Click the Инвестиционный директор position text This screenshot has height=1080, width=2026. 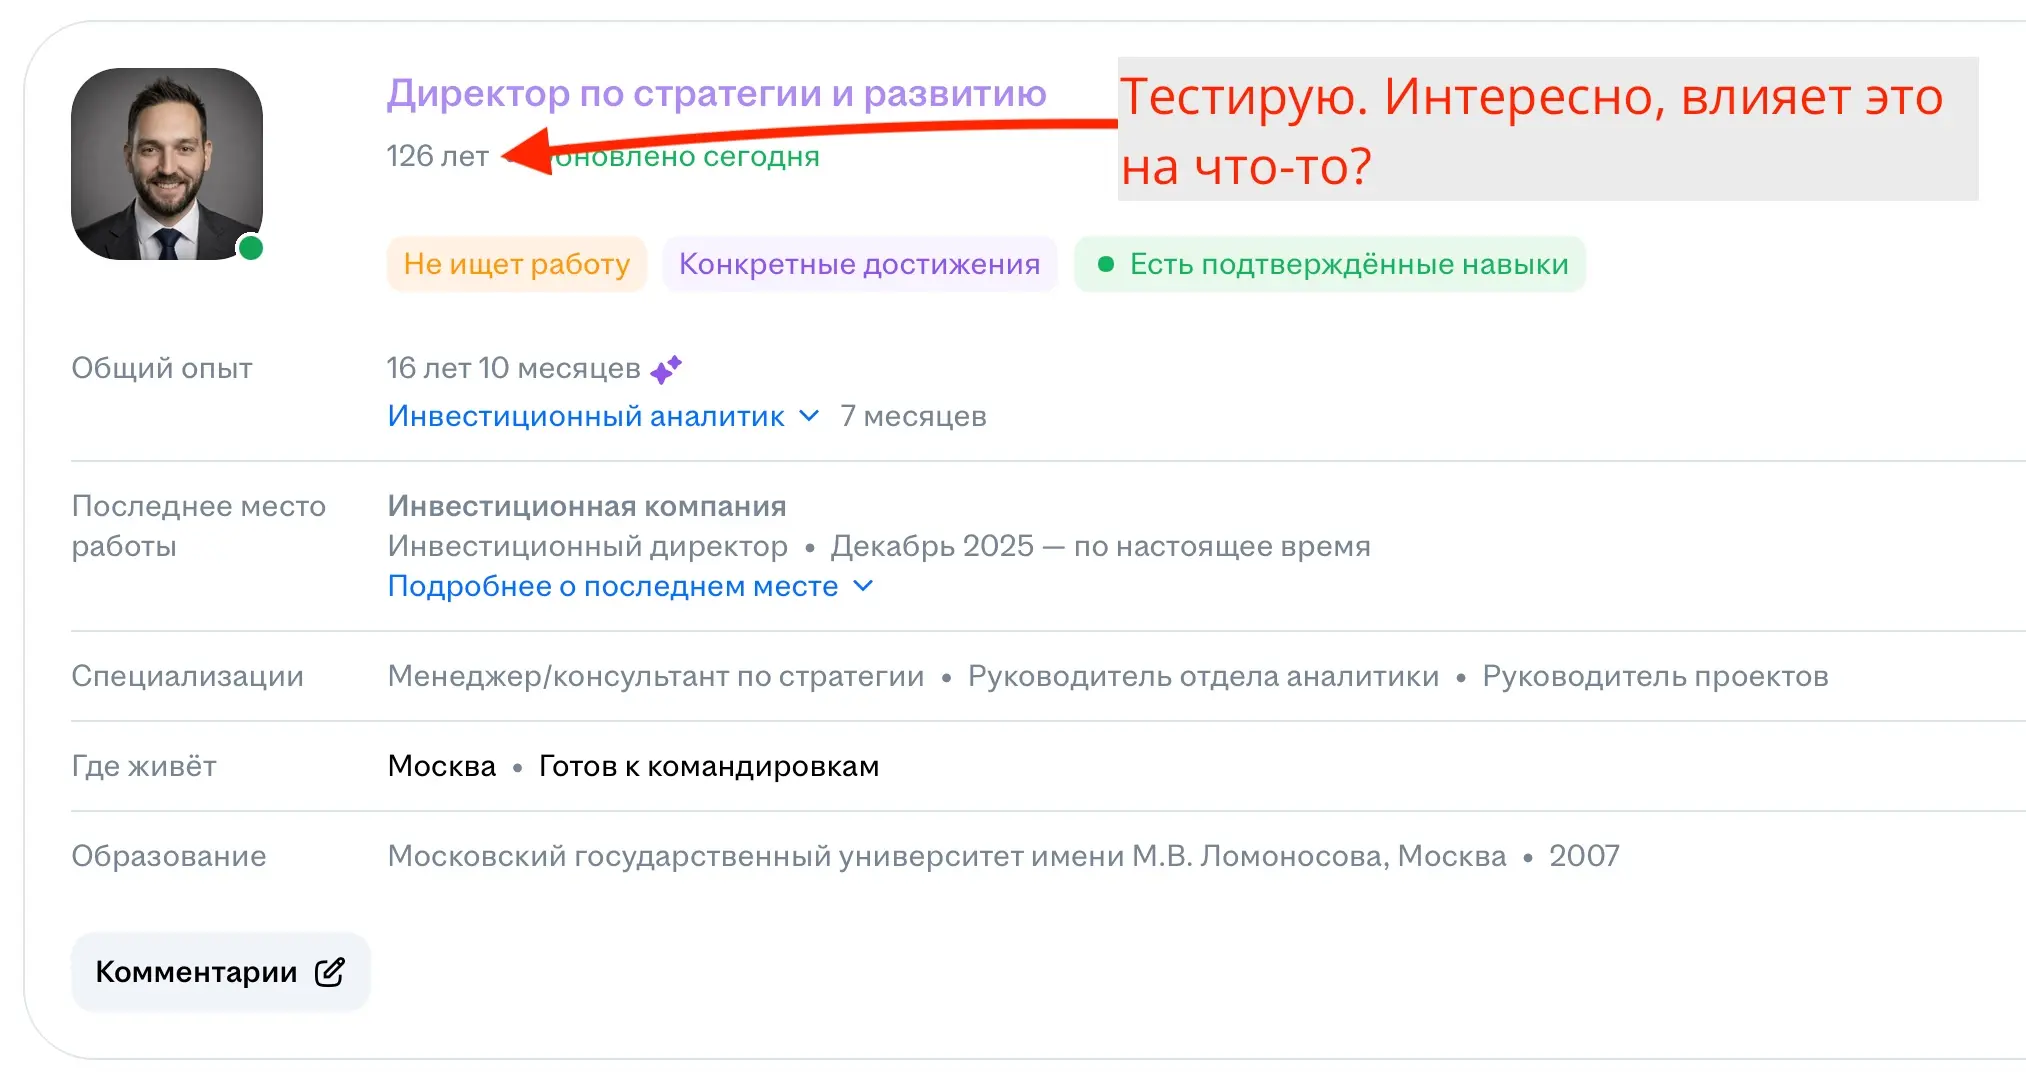tap(588, 546)
